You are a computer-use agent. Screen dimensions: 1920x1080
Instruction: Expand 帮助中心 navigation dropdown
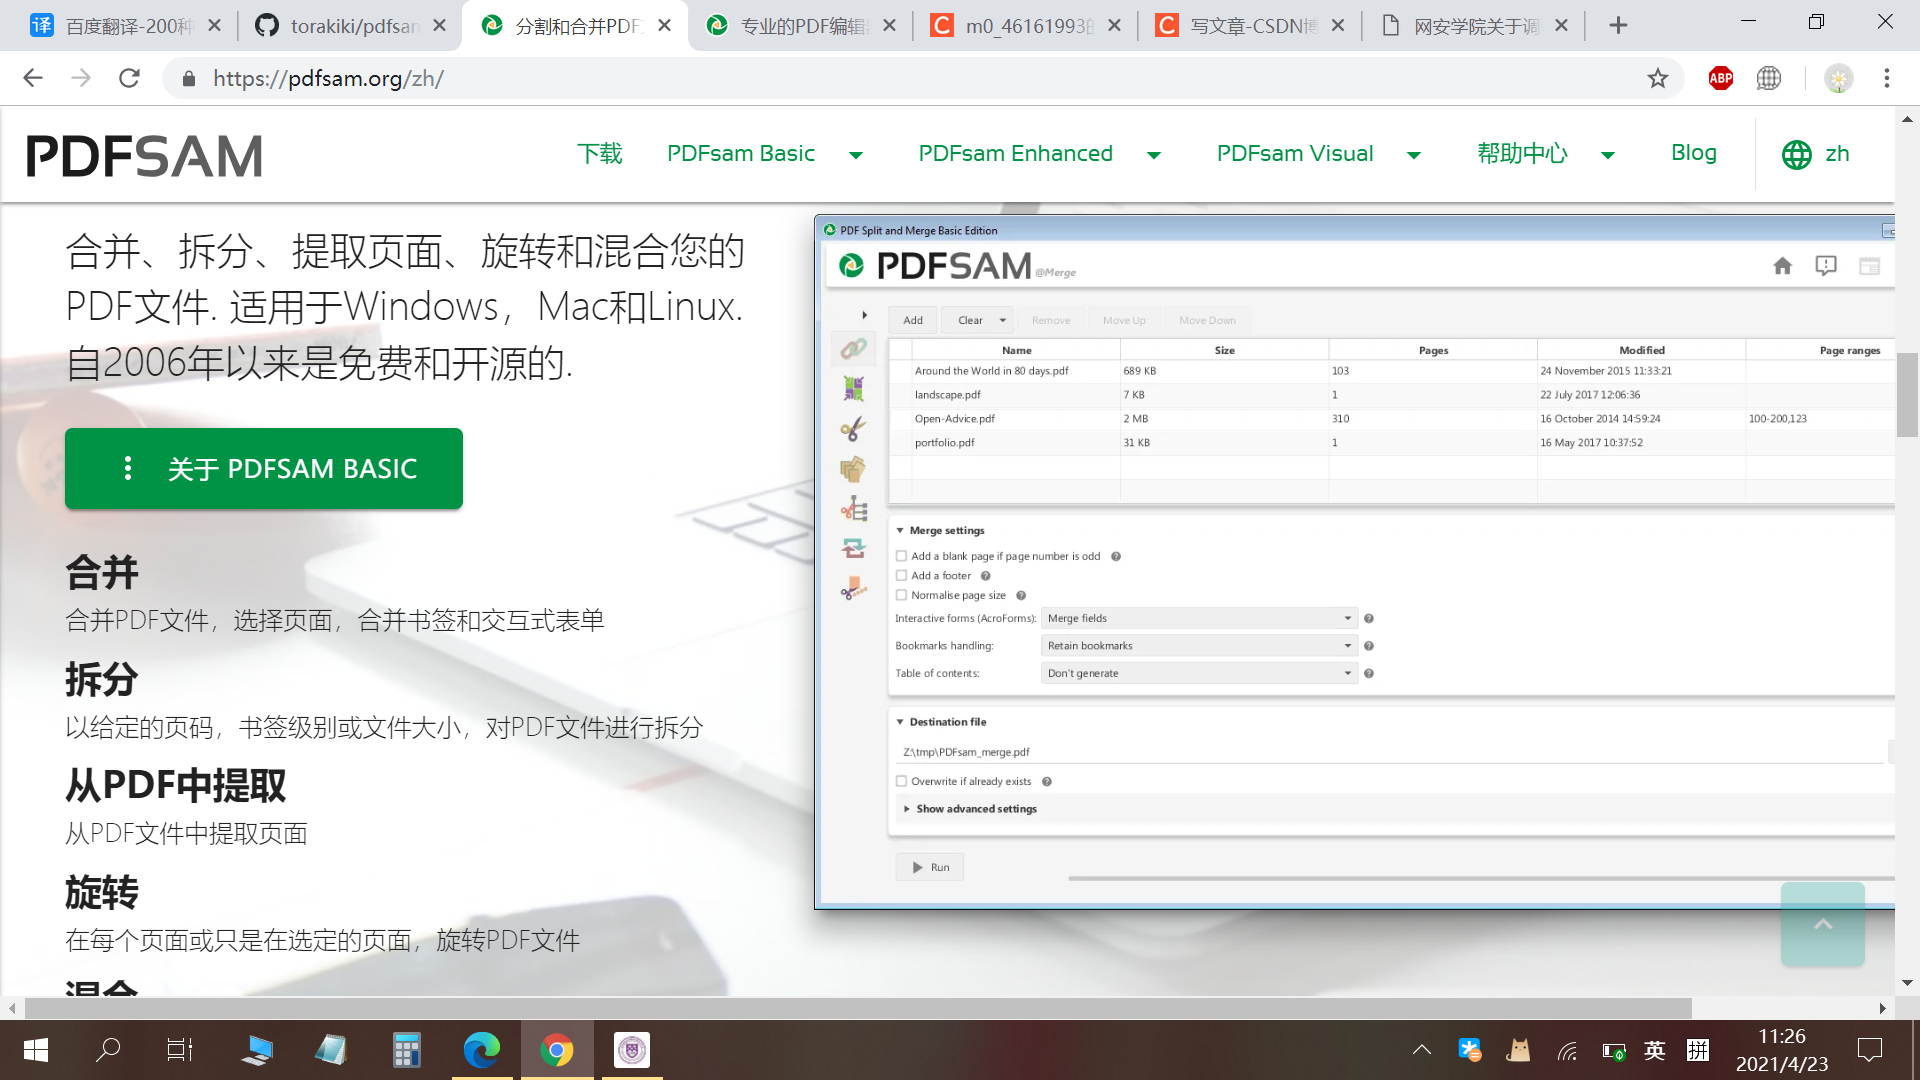click(1608, 155)
